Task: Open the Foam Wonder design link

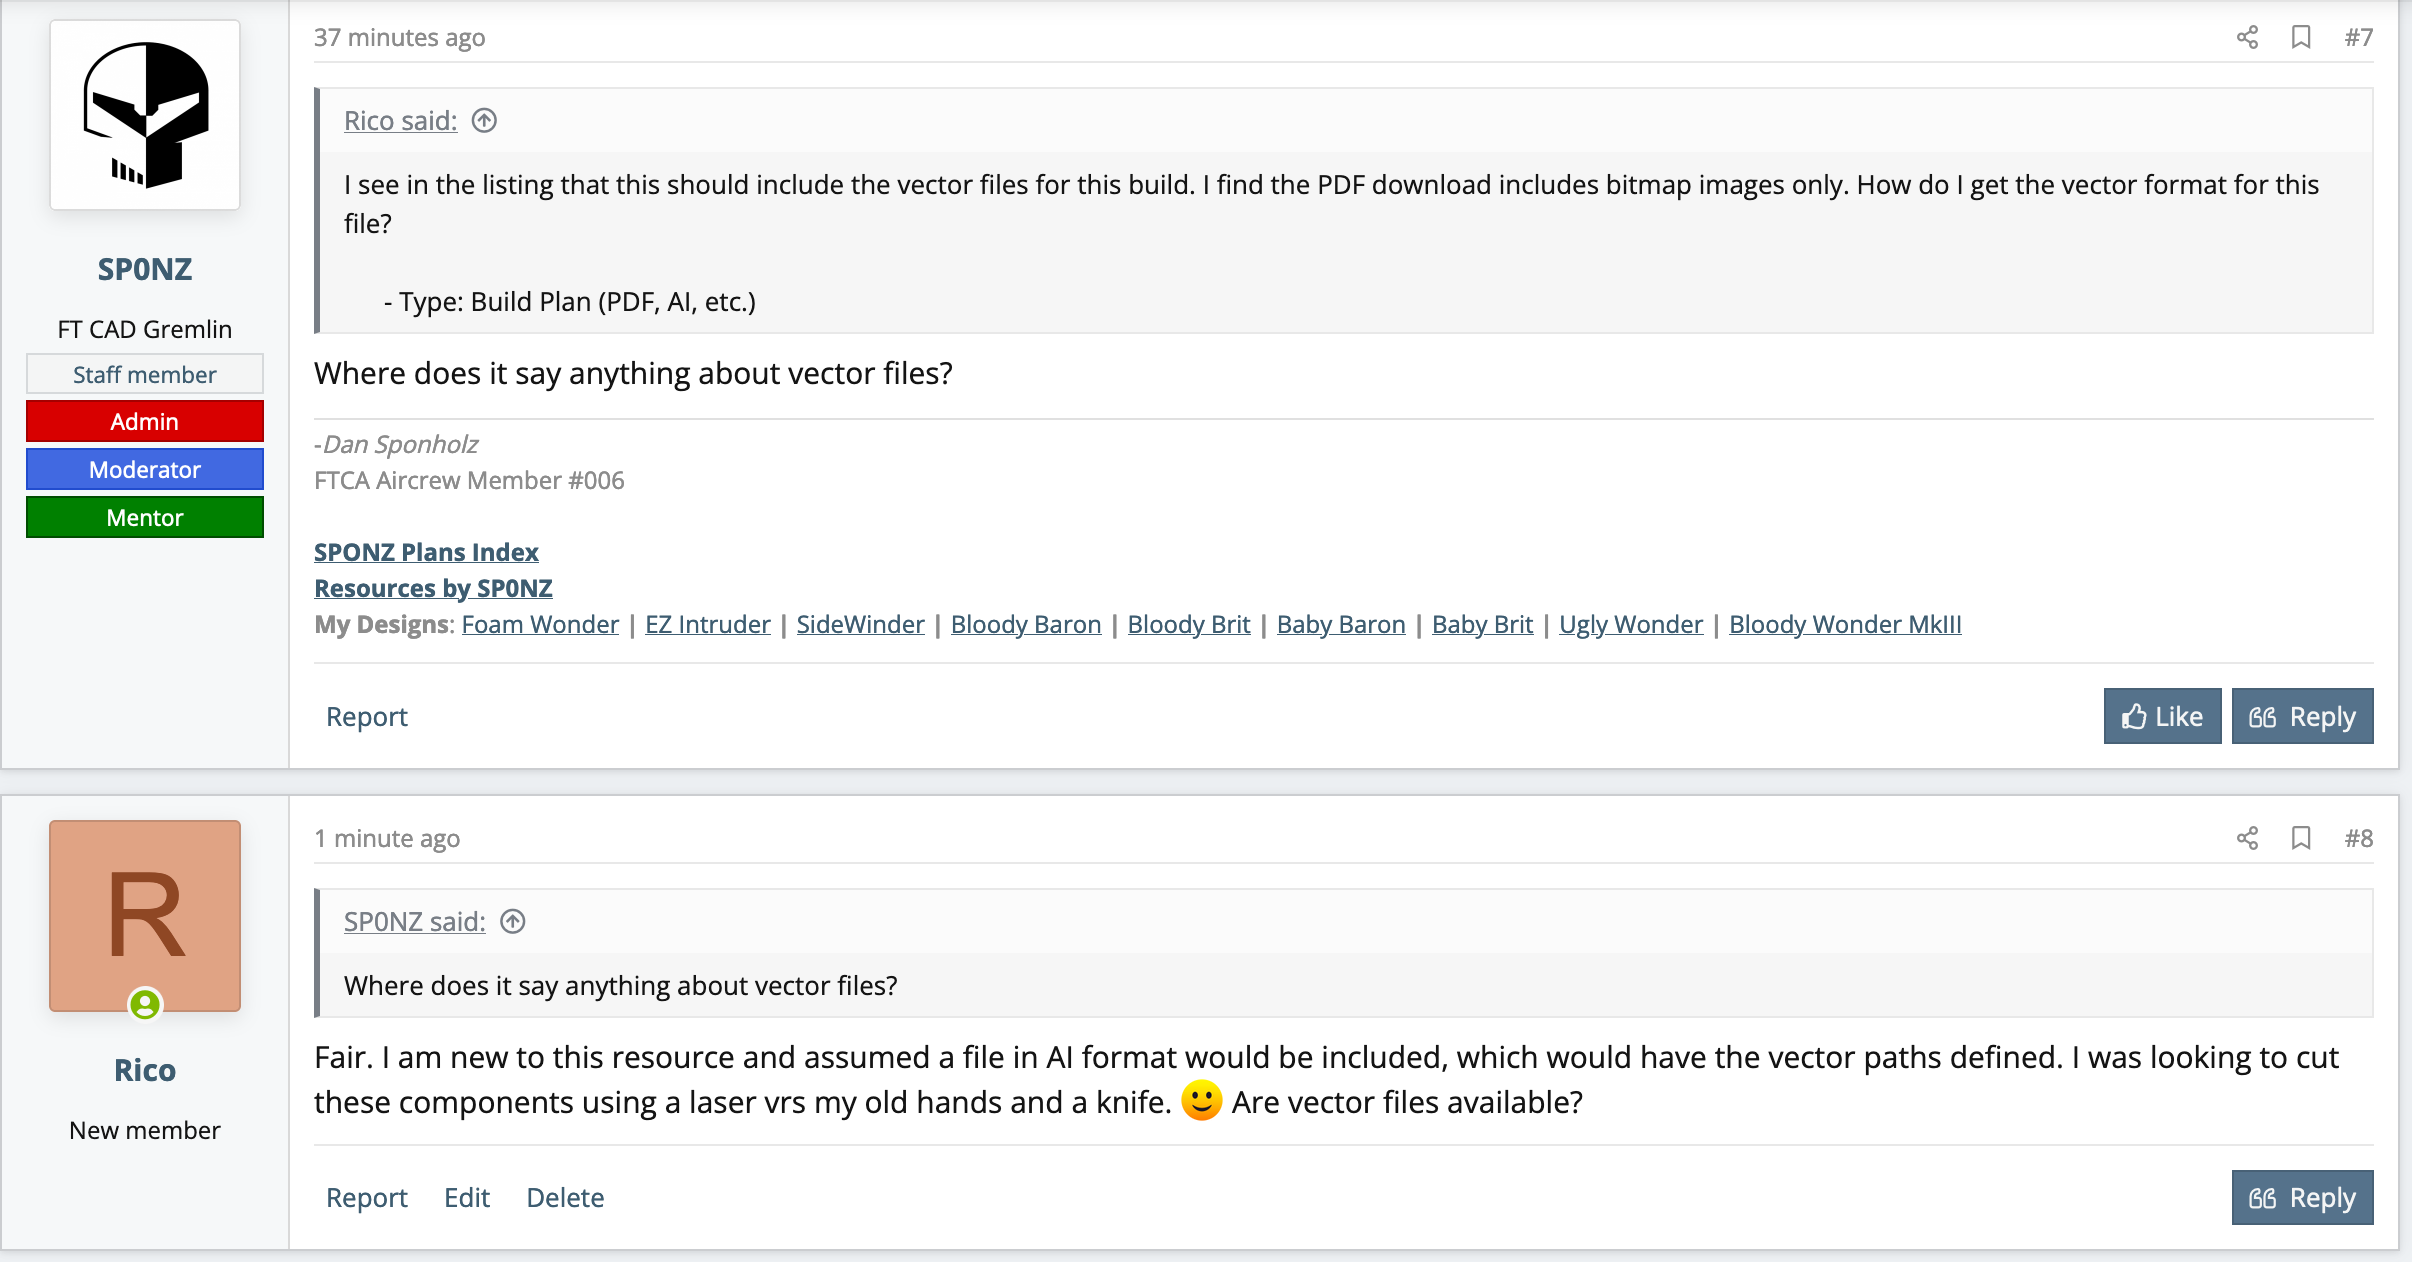Action: click(540, 624)
